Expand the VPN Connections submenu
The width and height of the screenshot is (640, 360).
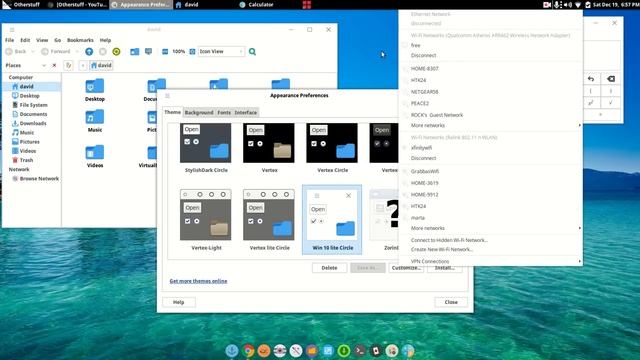(490, 261)
